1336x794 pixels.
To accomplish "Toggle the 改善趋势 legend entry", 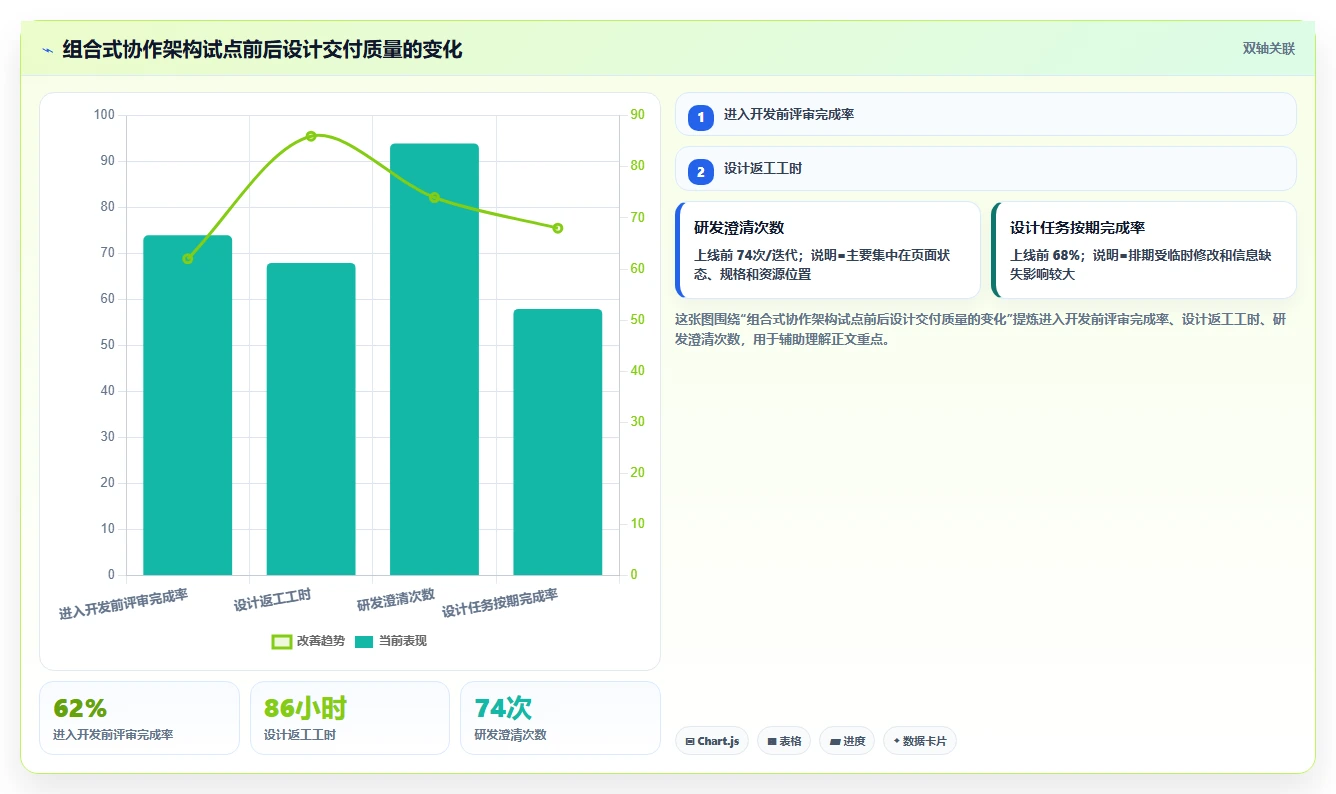I will point(308,641).
